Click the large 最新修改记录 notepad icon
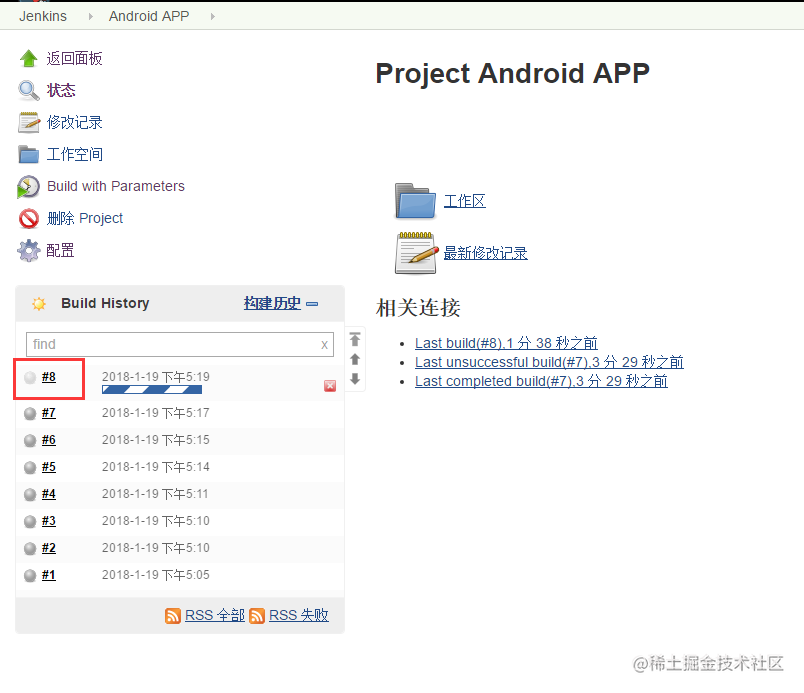804x693 pixels. (417, 253)
